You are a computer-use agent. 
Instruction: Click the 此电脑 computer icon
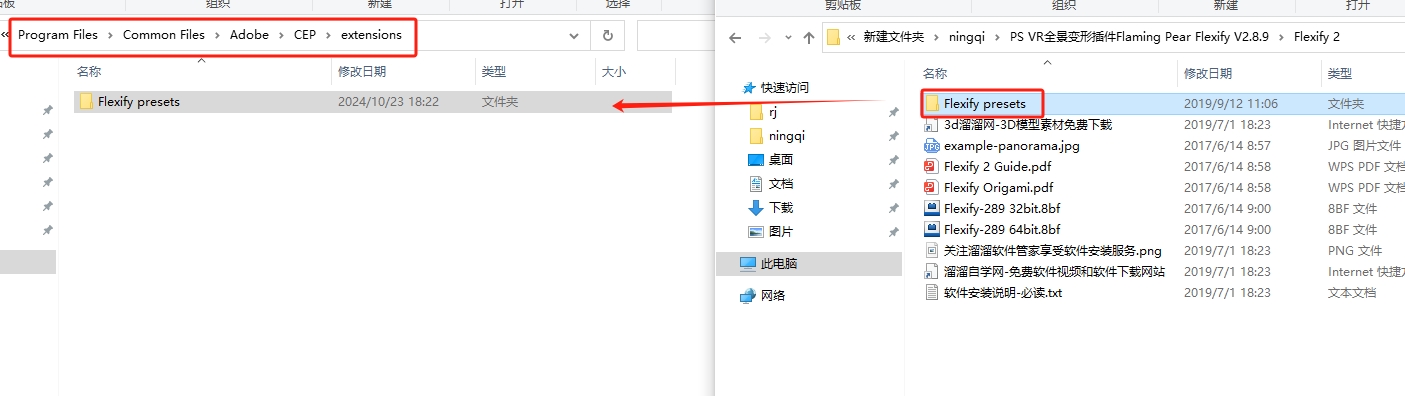click(x=748, y=264)
